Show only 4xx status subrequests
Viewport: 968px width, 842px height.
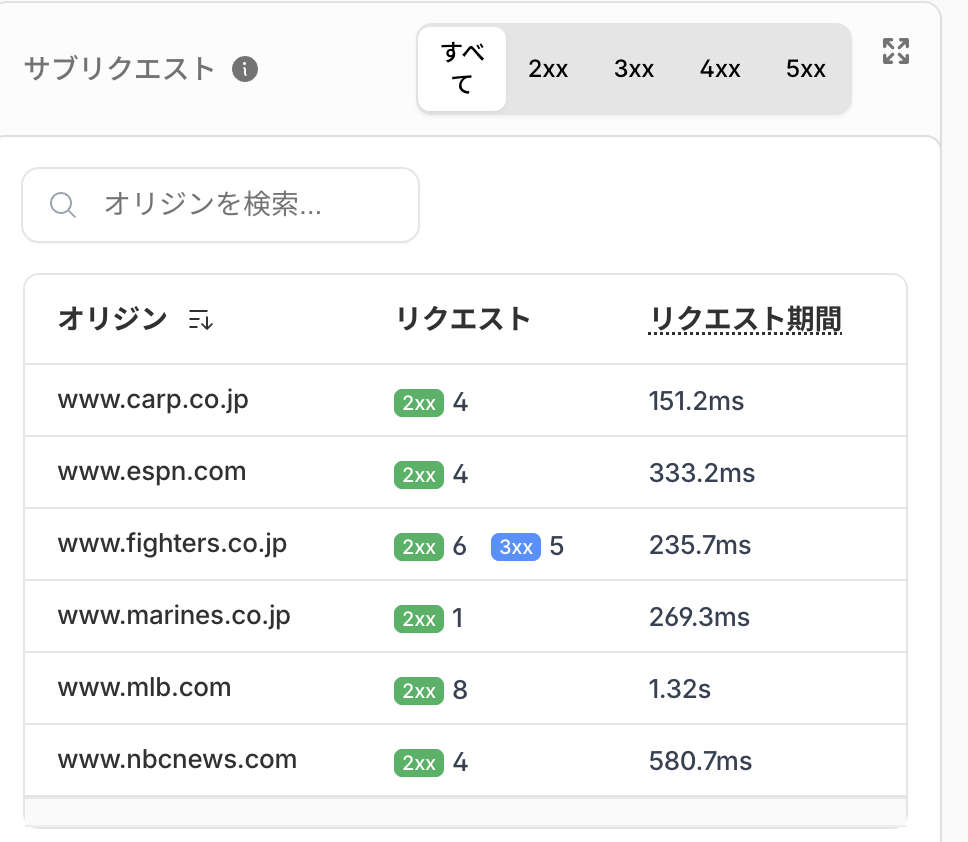720,69
